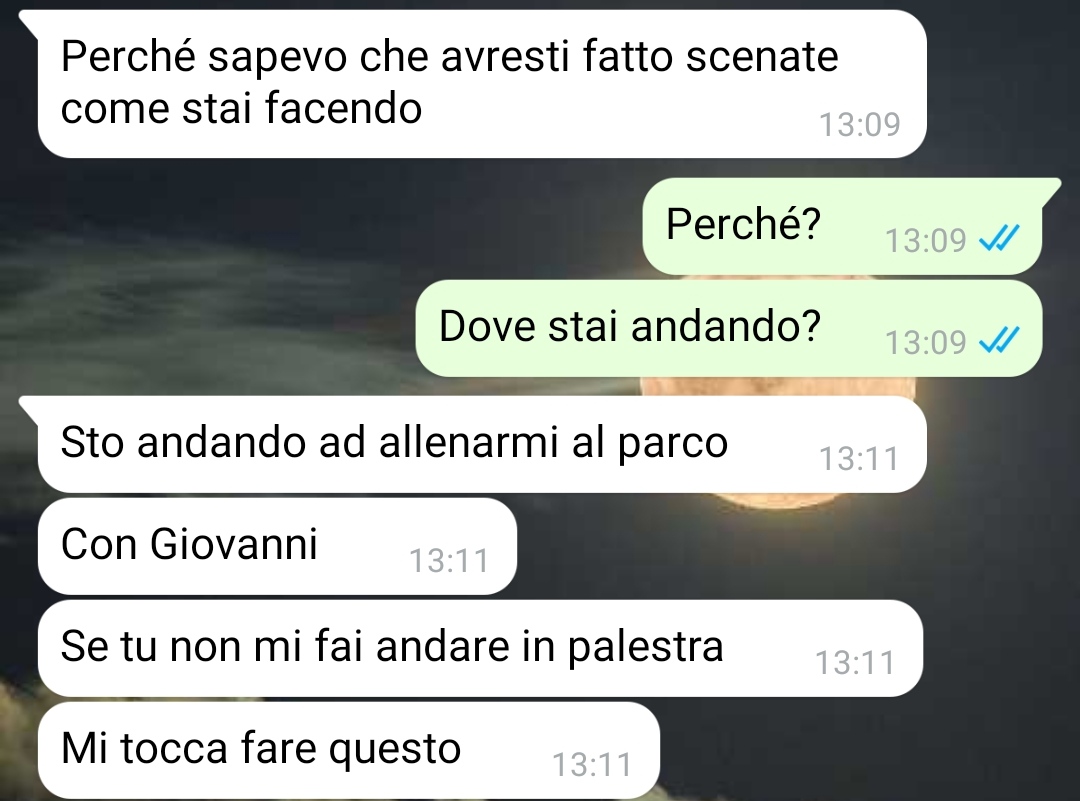
Task: Tap the word "Giovanni" in the received message
Action: pos(234,544)
